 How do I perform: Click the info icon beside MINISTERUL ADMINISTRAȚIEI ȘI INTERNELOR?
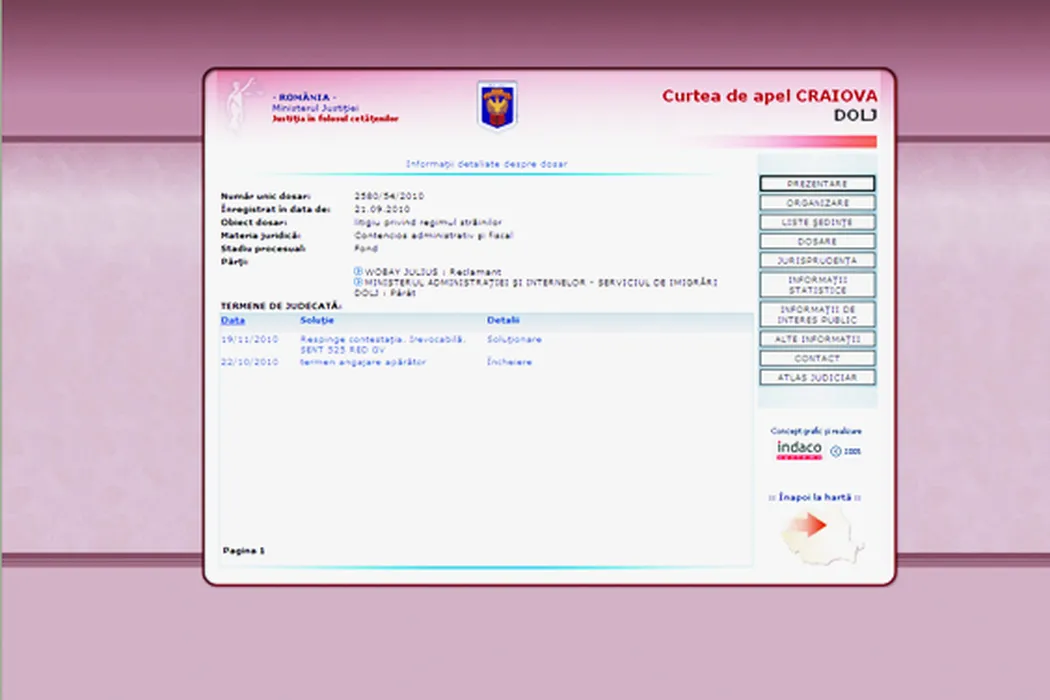pos(358,282)
